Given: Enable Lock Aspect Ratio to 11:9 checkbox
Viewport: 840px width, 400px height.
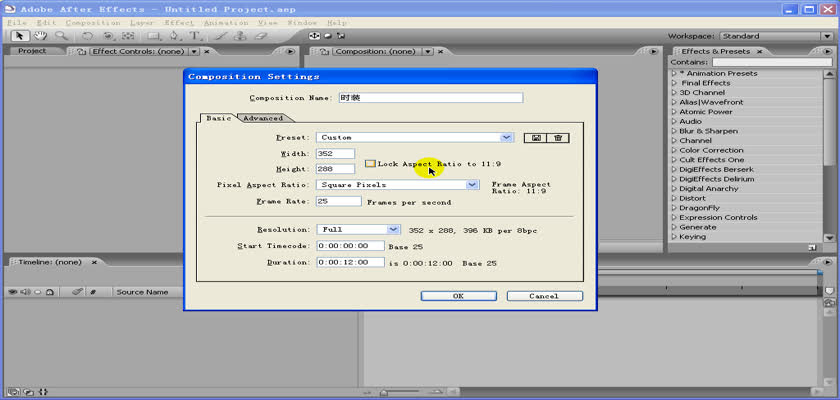Looking at the screenshot, I should (370, 163).
